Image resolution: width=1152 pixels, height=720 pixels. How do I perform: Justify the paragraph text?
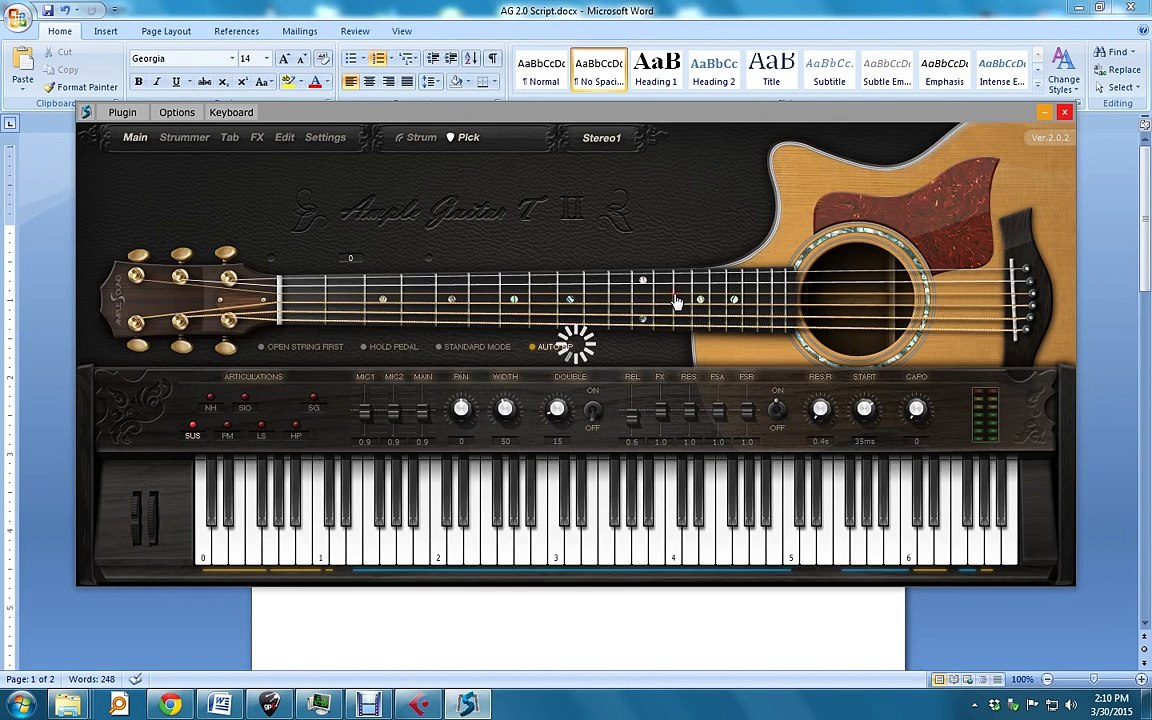[x=407, y=82]
